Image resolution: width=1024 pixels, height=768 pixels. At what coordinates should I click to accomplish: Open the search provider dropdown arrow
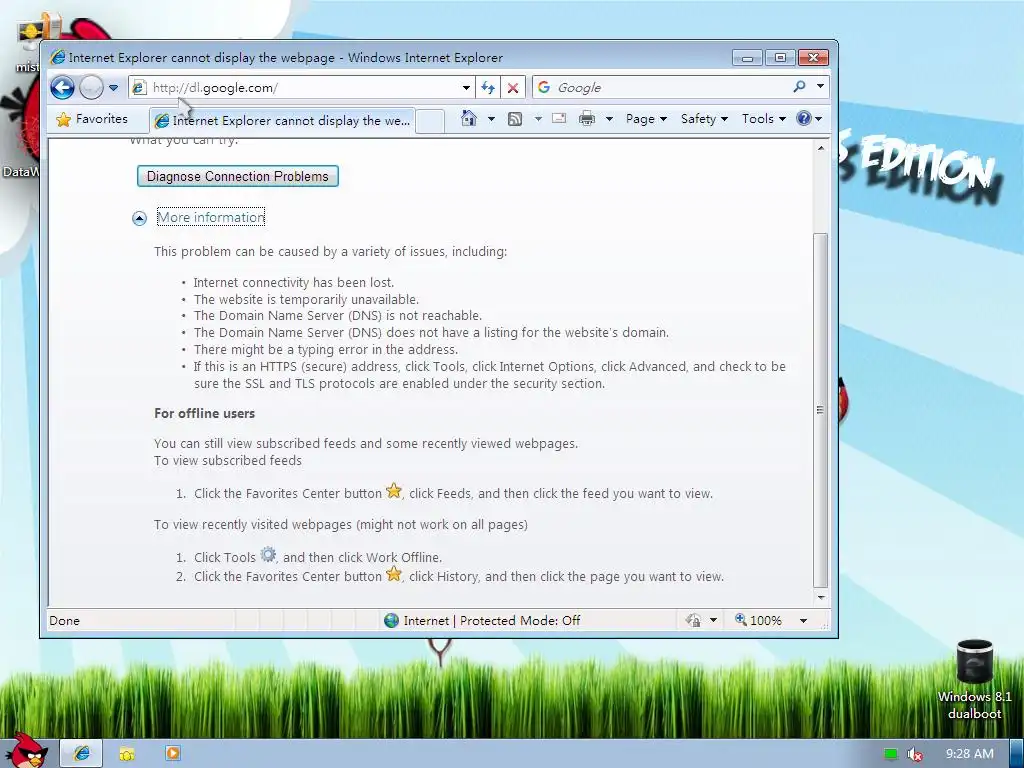(x=820, y=86)
